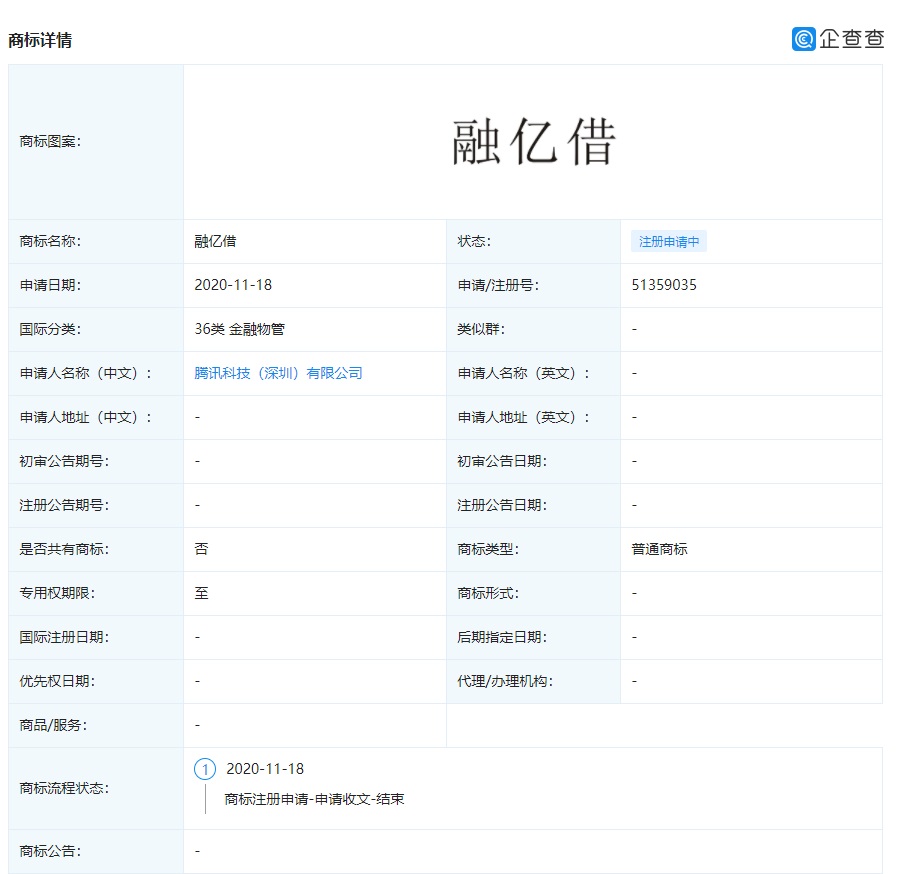Click the 国际分类 label

pyautogui.click(x=50, y=329)
